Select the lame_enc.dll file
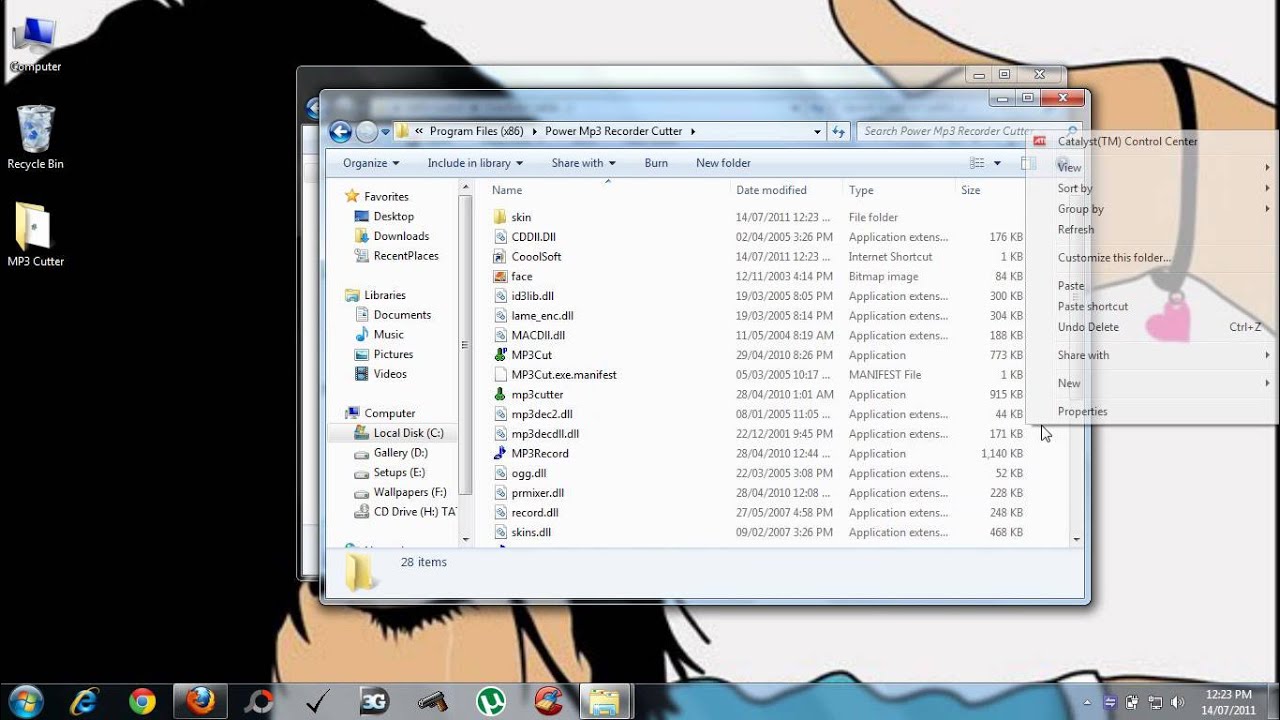This screenshot has height=720, width=1280. point(542,316)
